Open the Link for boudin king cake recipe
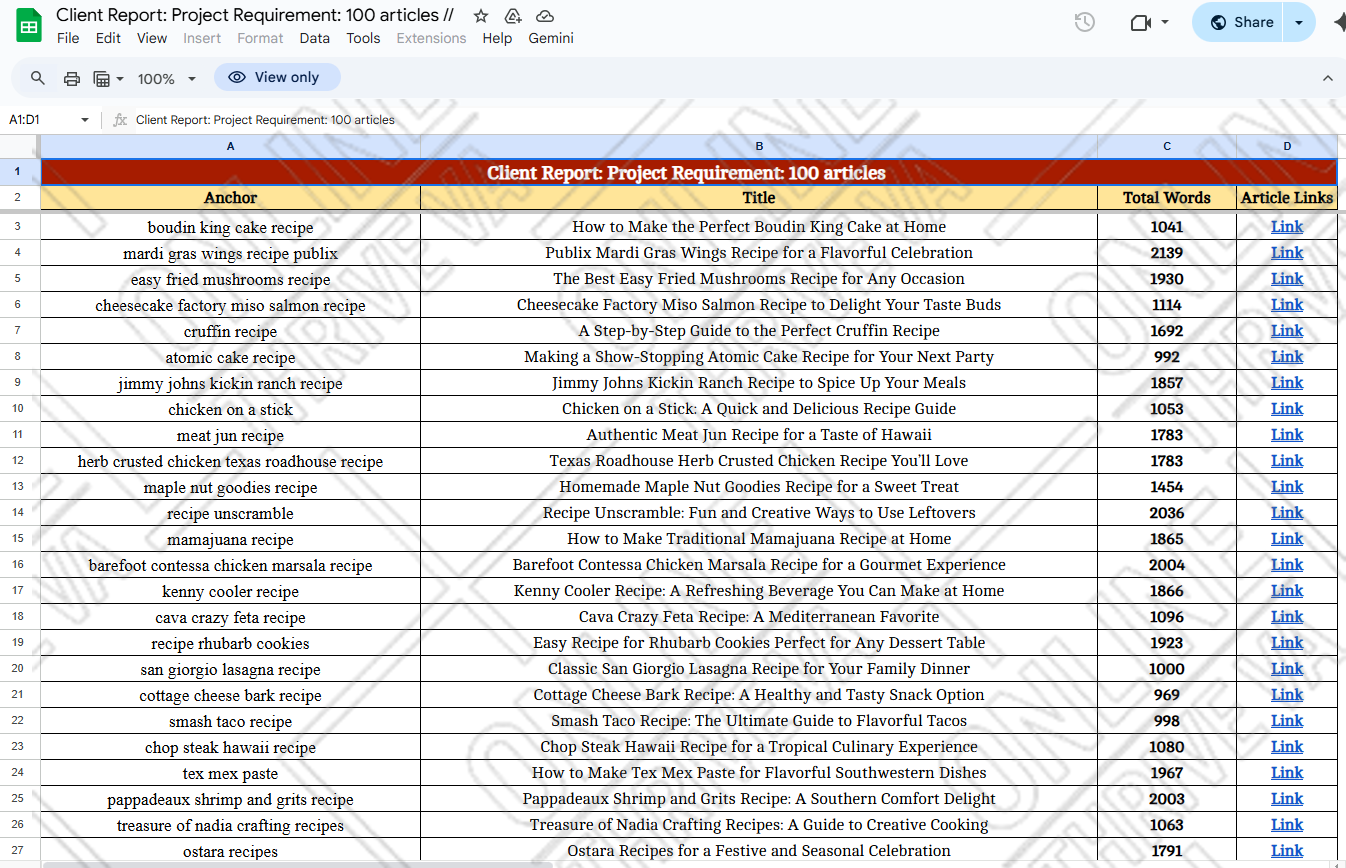Image resolution: width=1346 pixels, height=868 pixels. [1287, 226]
